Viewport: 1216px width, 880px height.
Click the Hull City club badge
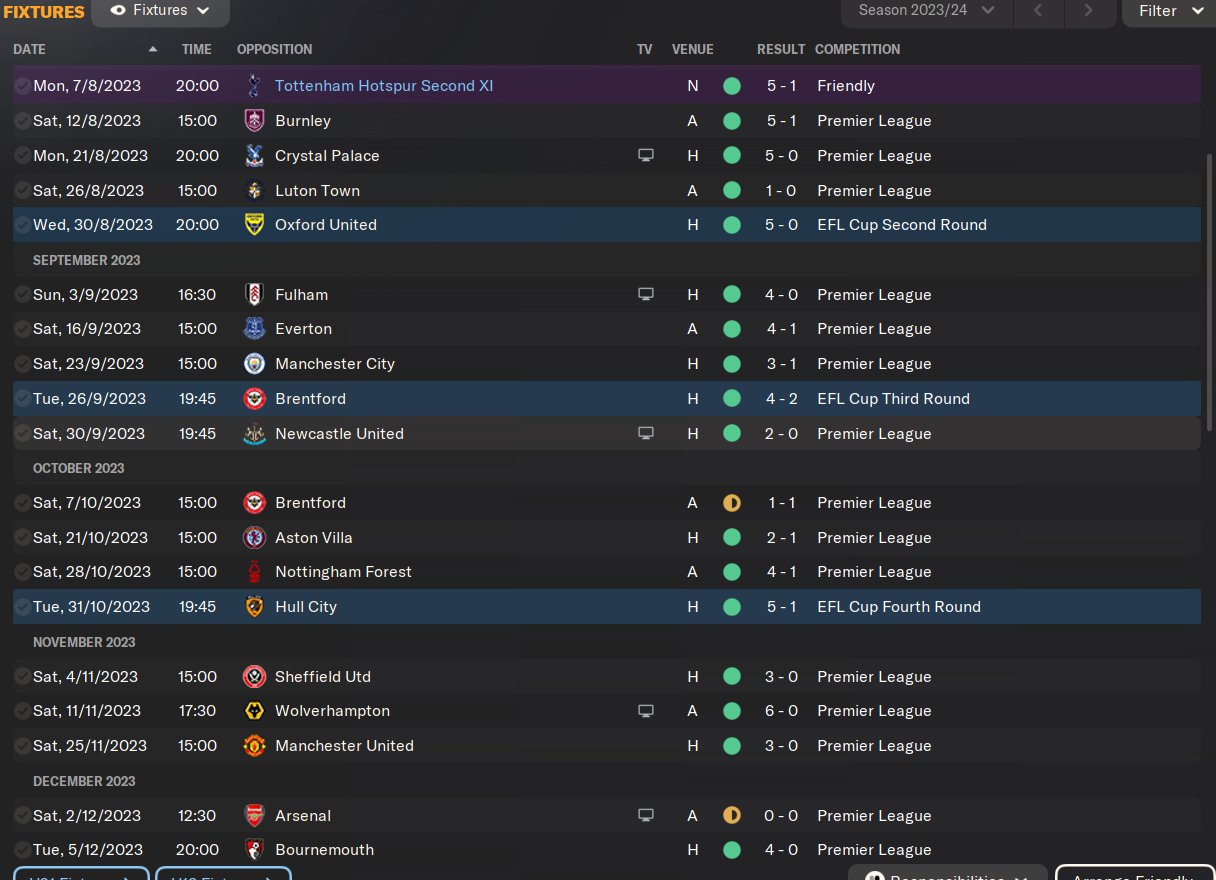click(254, 607)
